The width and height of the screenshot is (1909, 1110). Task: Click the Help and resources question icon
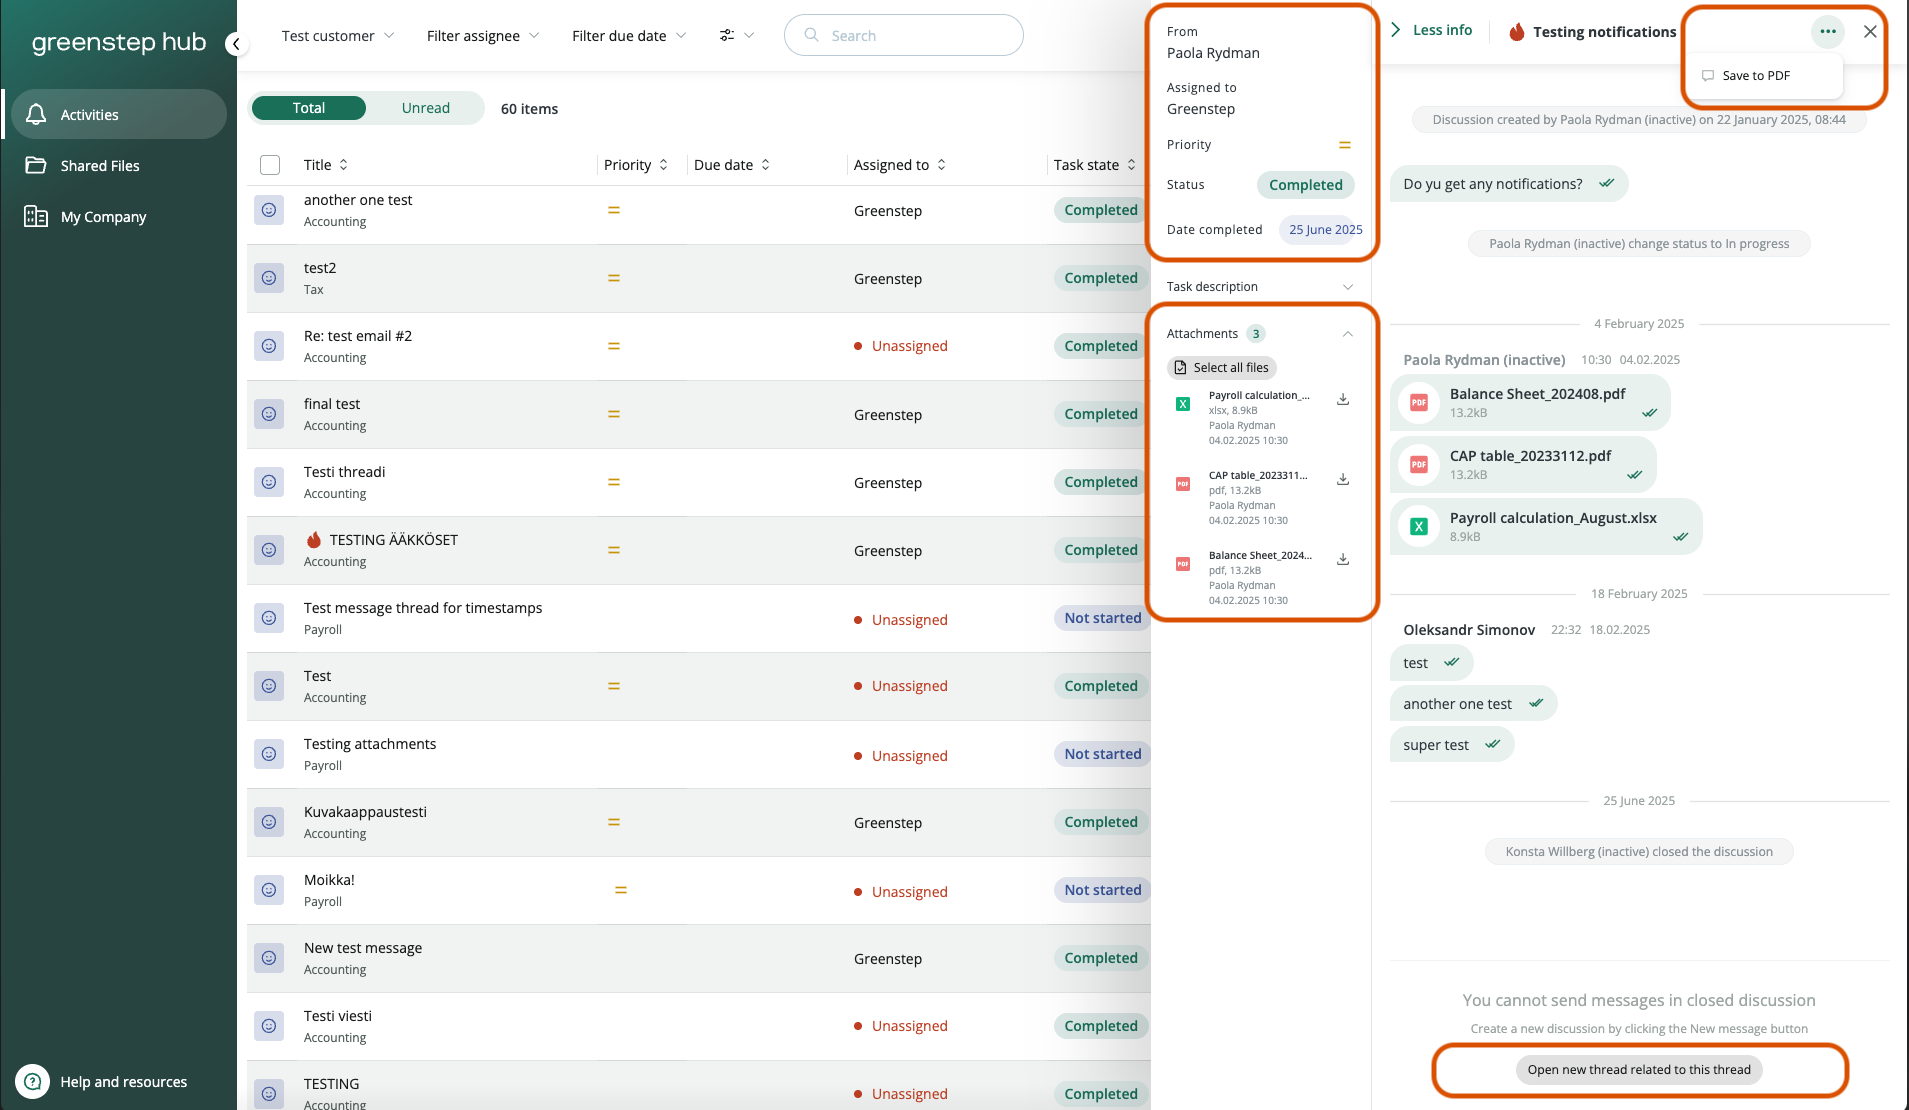tap(32, 1081)
